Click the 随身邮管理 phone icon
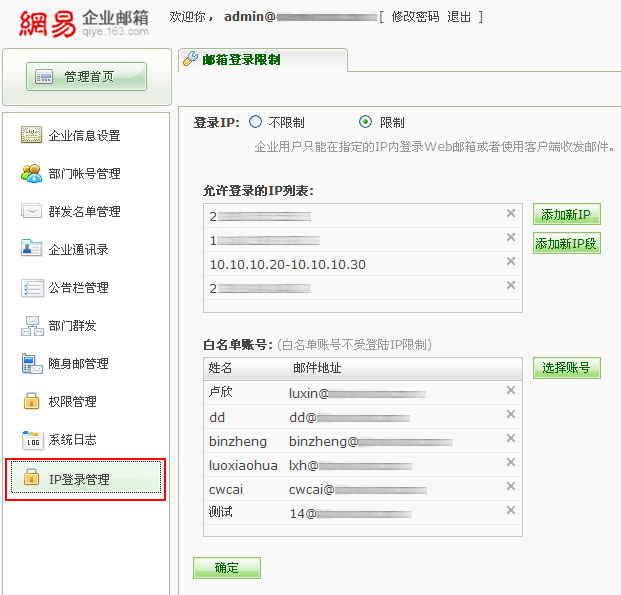621x595 pixels. [x=31, y=363]
